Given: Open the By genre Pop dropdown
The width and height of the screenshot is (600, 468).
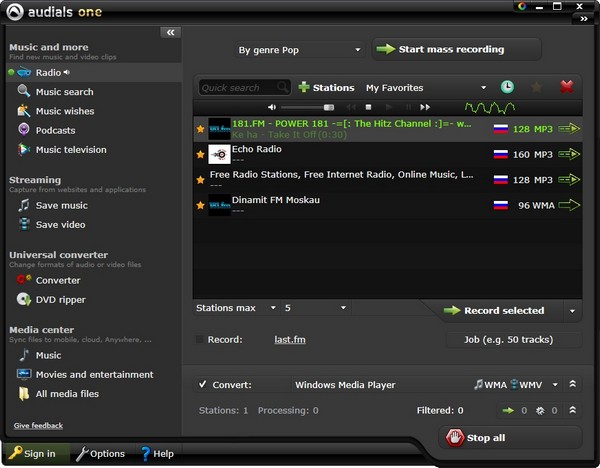Looking at the screenshot, I should coord(299,50).
